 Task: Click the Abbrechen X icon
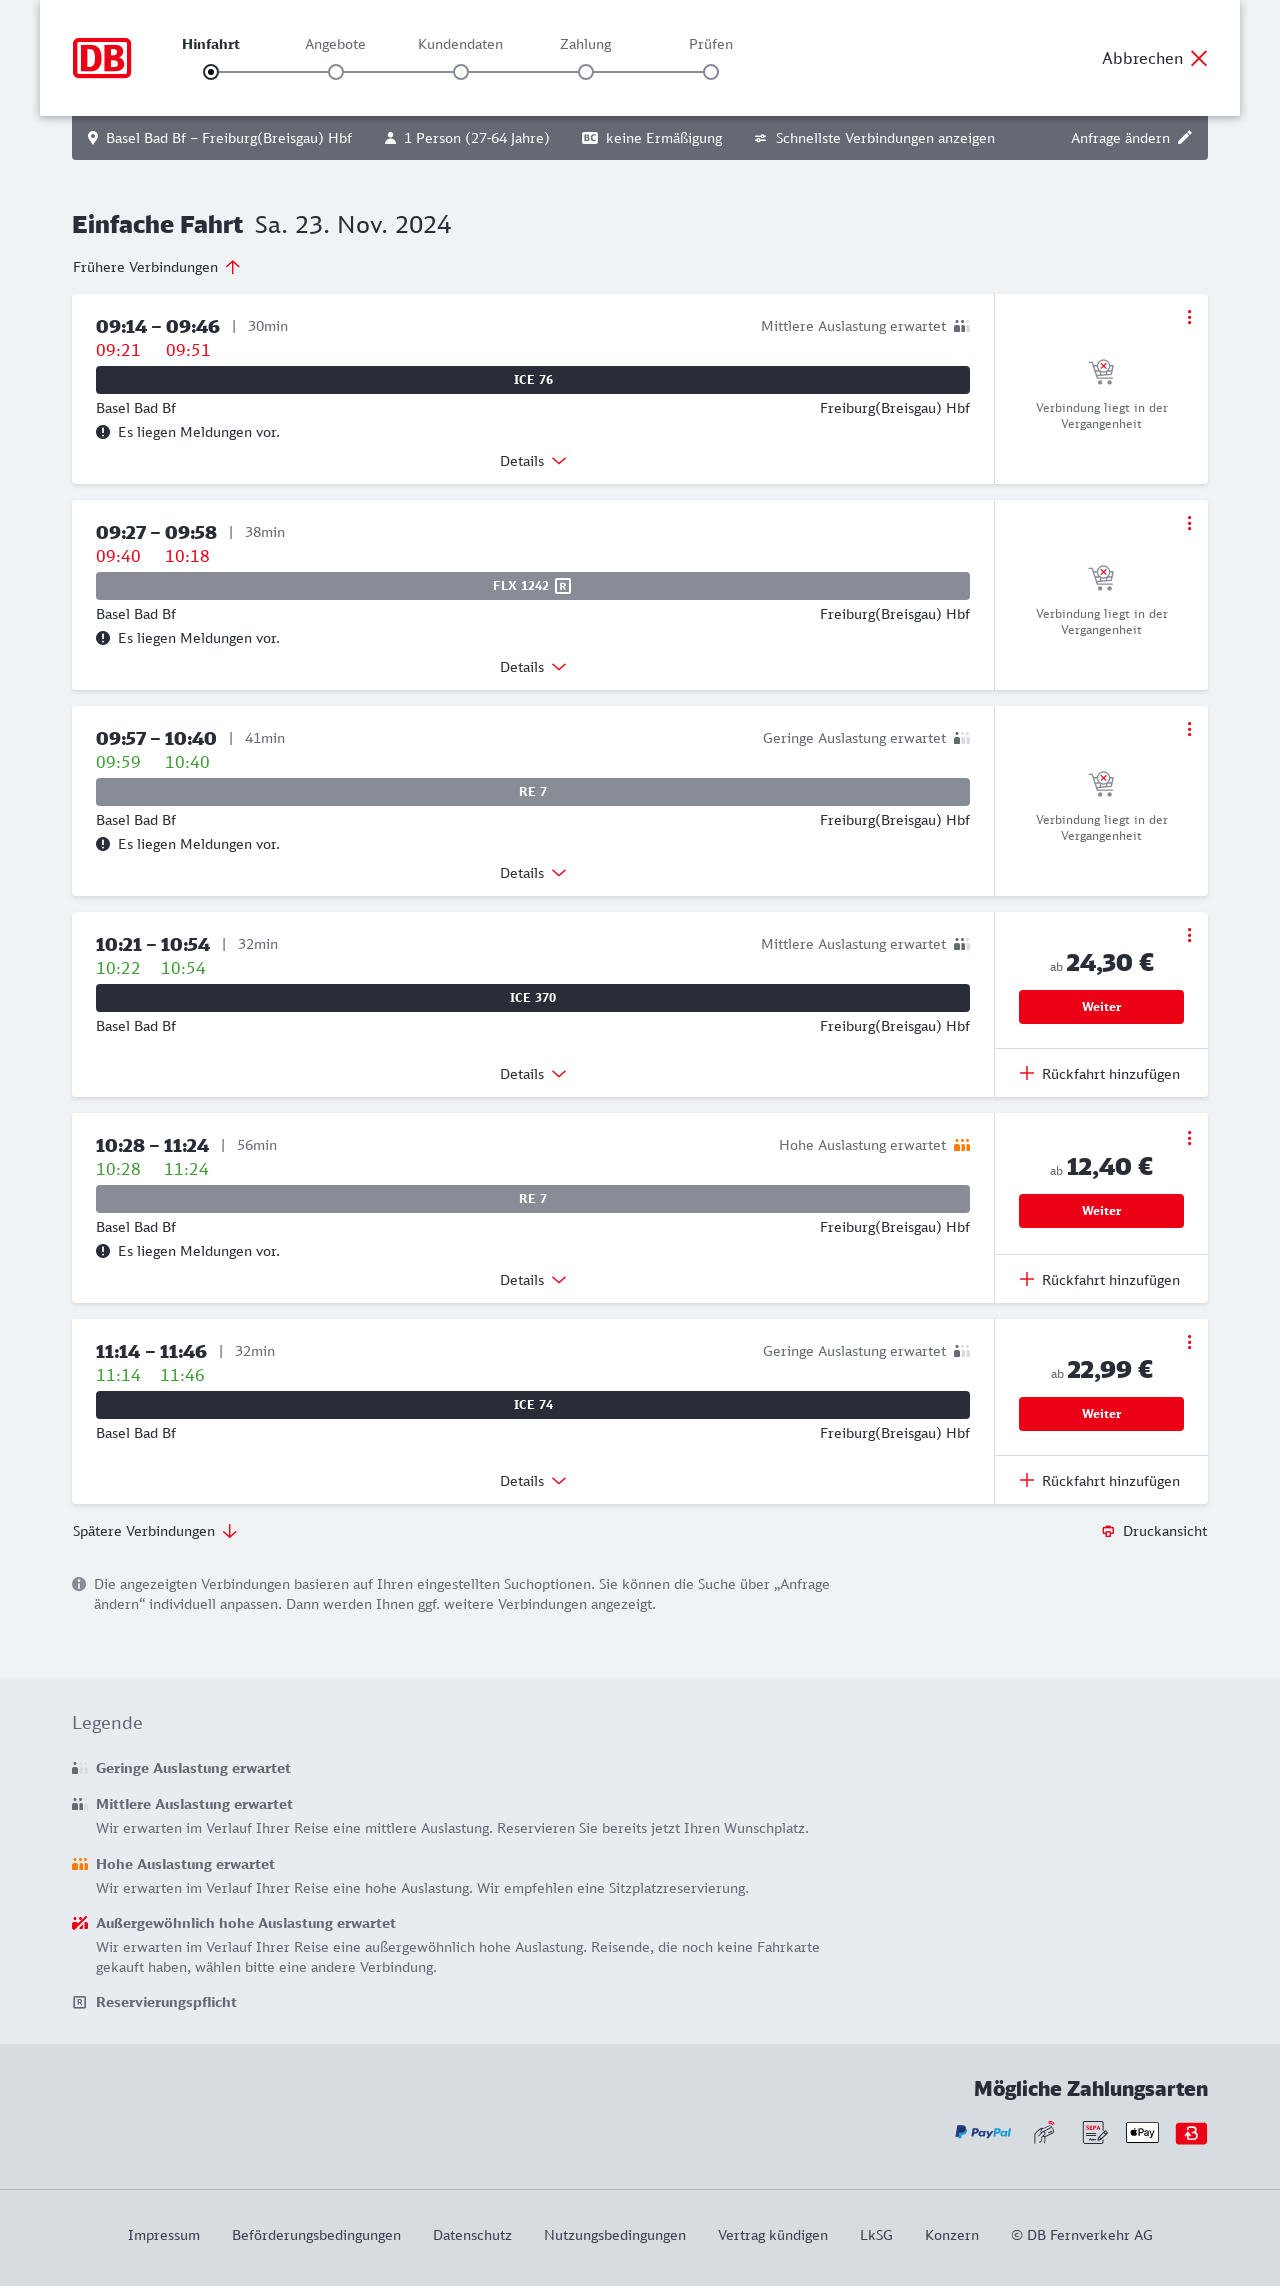pos(1199,58)
